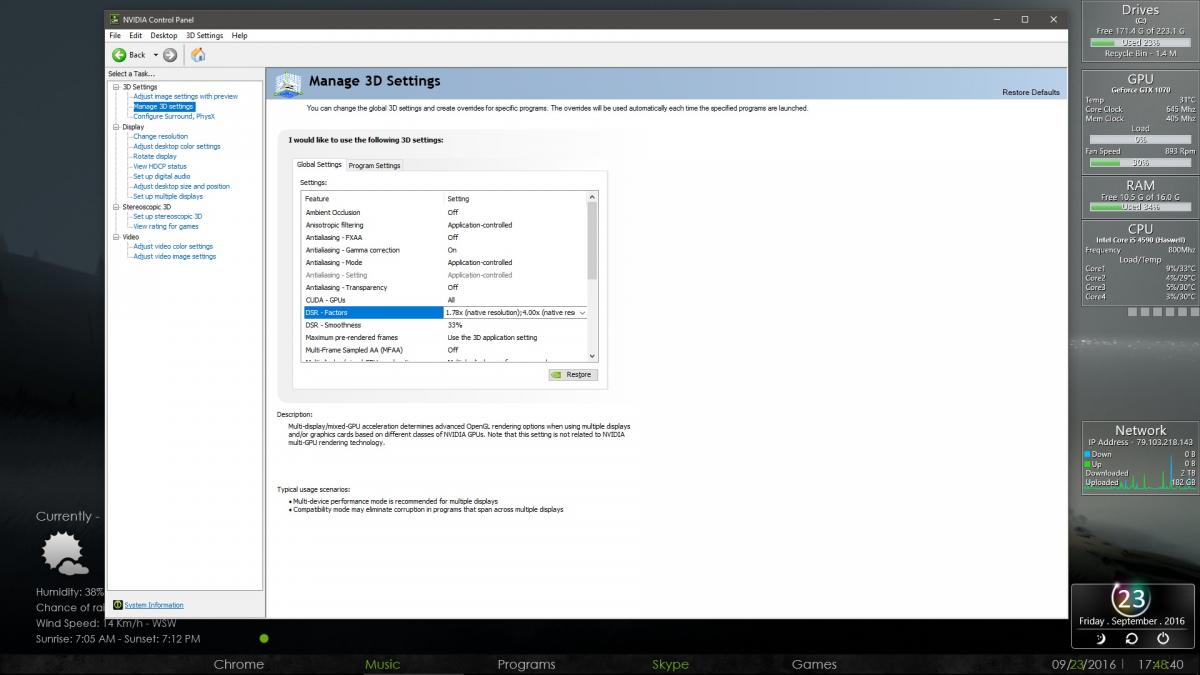Click the restart icon in date widget

pos(1131,638)
